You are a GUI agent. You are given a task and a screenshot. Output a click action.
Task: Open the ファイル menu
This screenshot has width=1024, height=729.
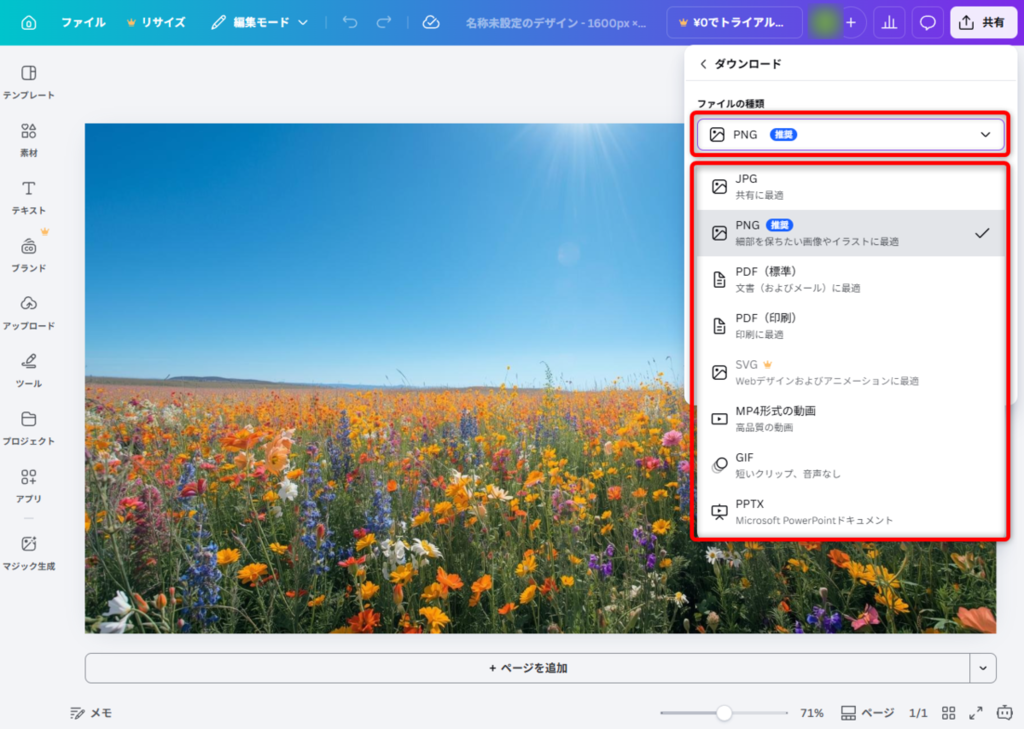(83, 23)
